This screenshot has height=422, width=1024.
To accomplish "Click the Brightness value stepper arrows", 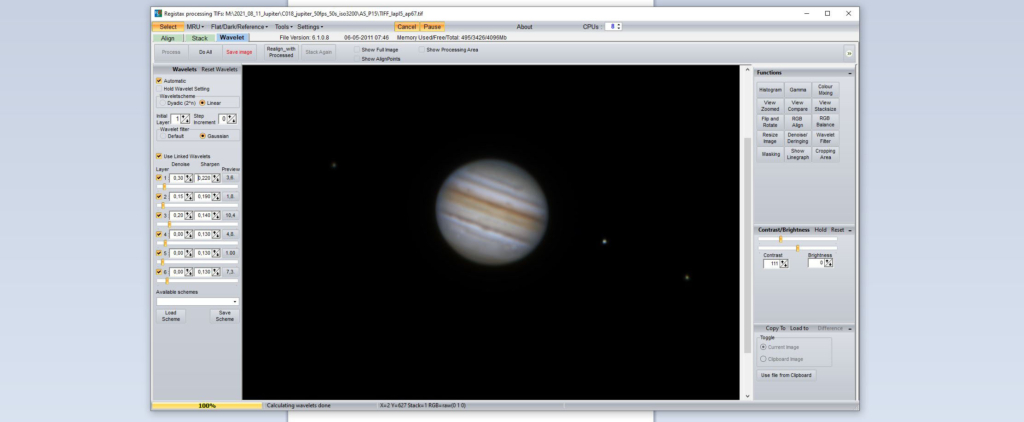I will pos(828,263).
